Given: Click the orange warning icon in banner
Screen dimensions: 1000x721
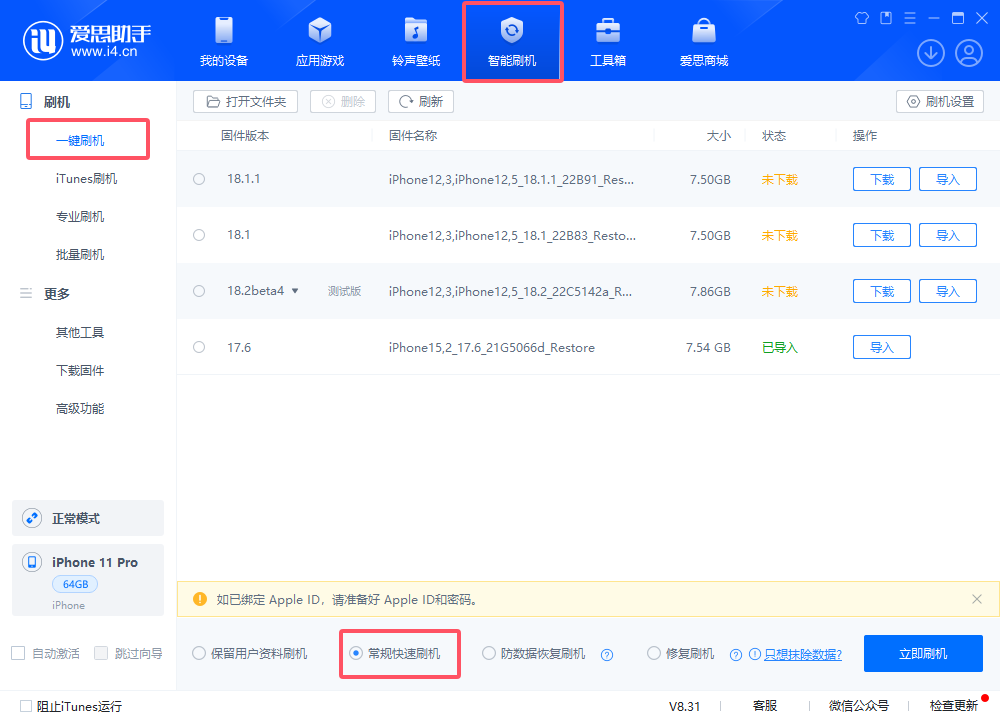Looking at the screenshot, I should [x=200, y=599].
